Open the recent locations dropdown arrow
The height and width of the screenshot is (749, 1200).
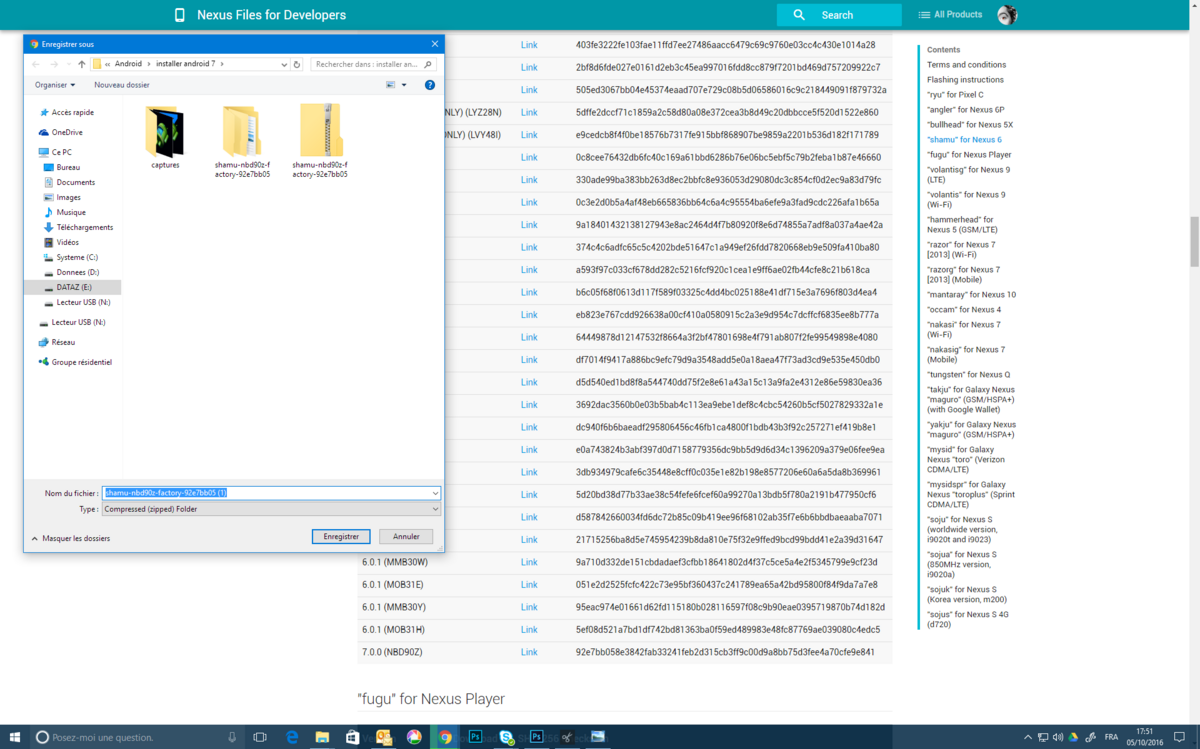tap(68, 64)
